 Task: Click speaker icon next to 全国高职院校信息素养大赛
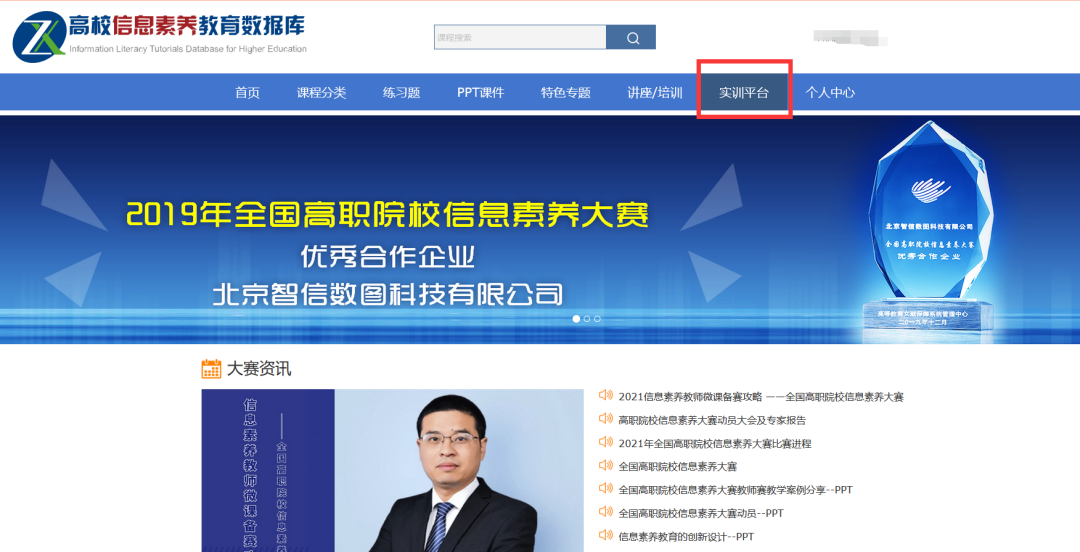pyautogui.click(x=606, y=465)
